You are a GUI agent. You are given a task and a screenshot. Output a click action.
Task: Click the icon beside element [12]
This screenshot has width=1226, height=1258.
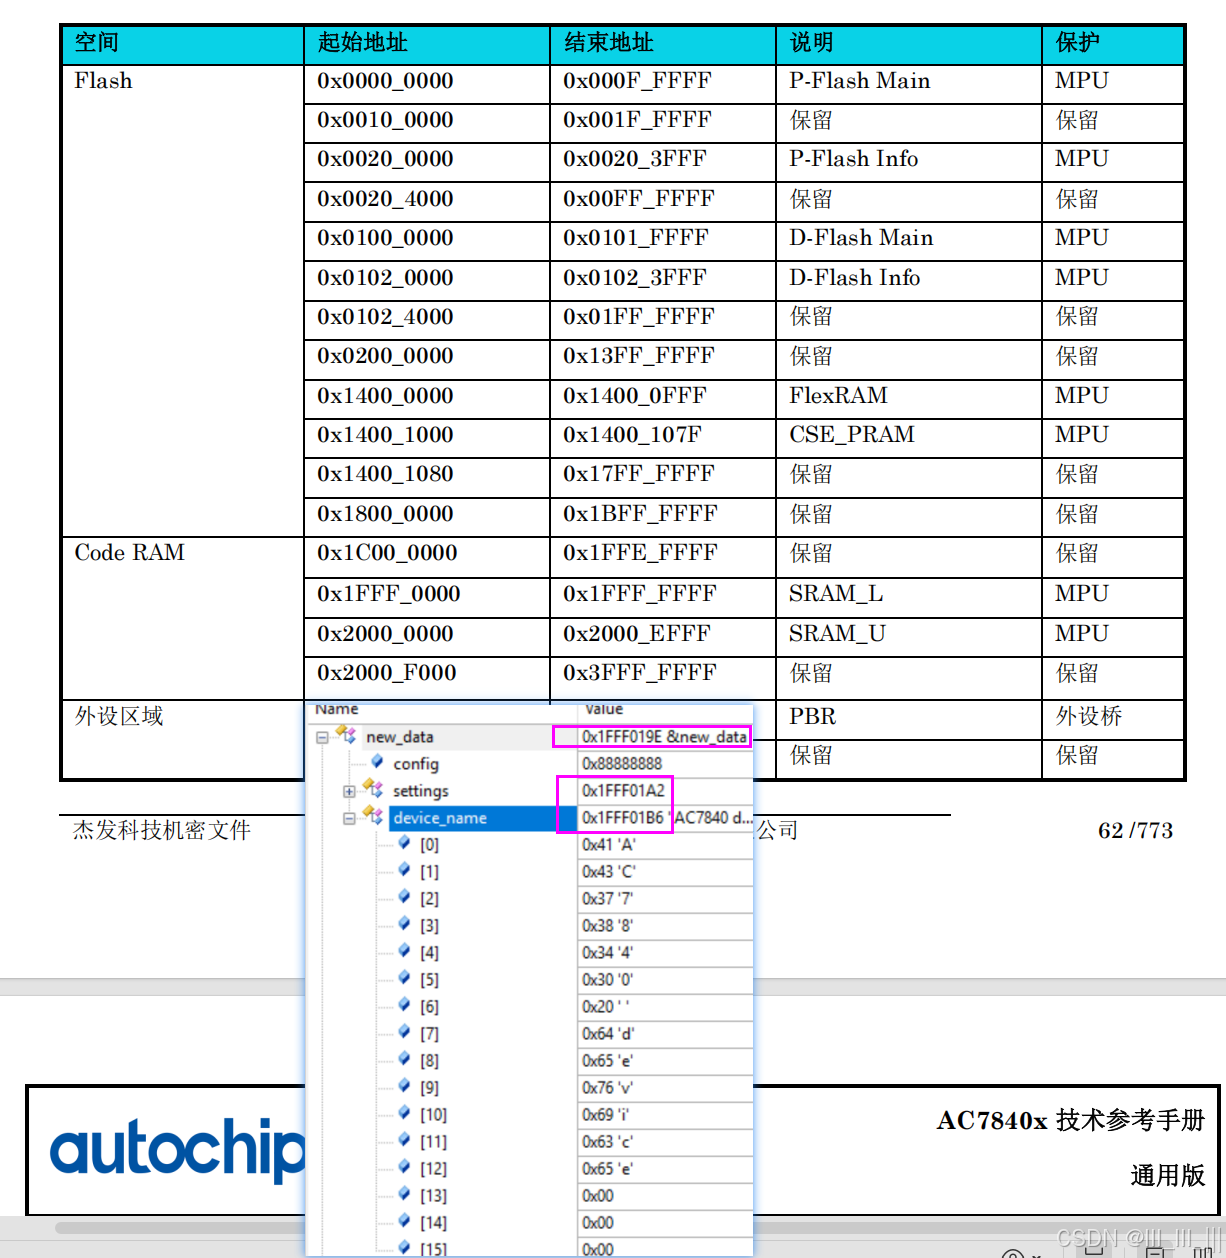(404, 1167)
